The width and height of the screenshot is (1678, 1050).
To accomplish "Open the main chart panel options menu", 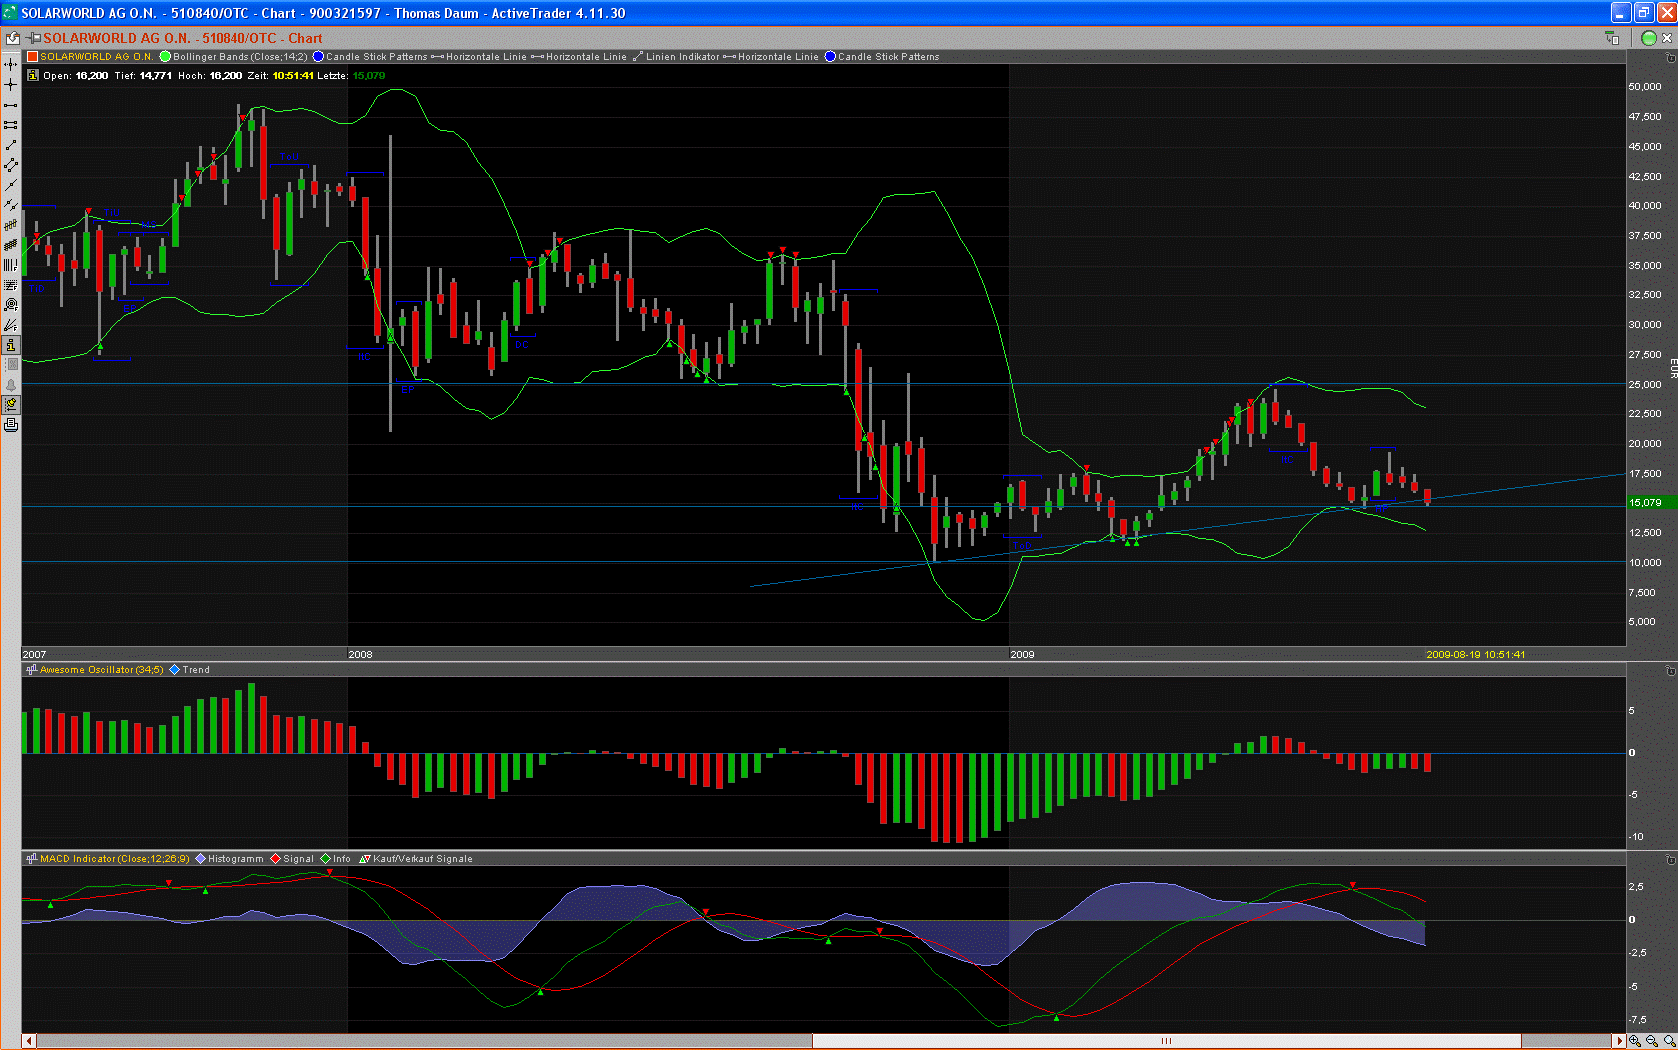I will pos(1671,57).
